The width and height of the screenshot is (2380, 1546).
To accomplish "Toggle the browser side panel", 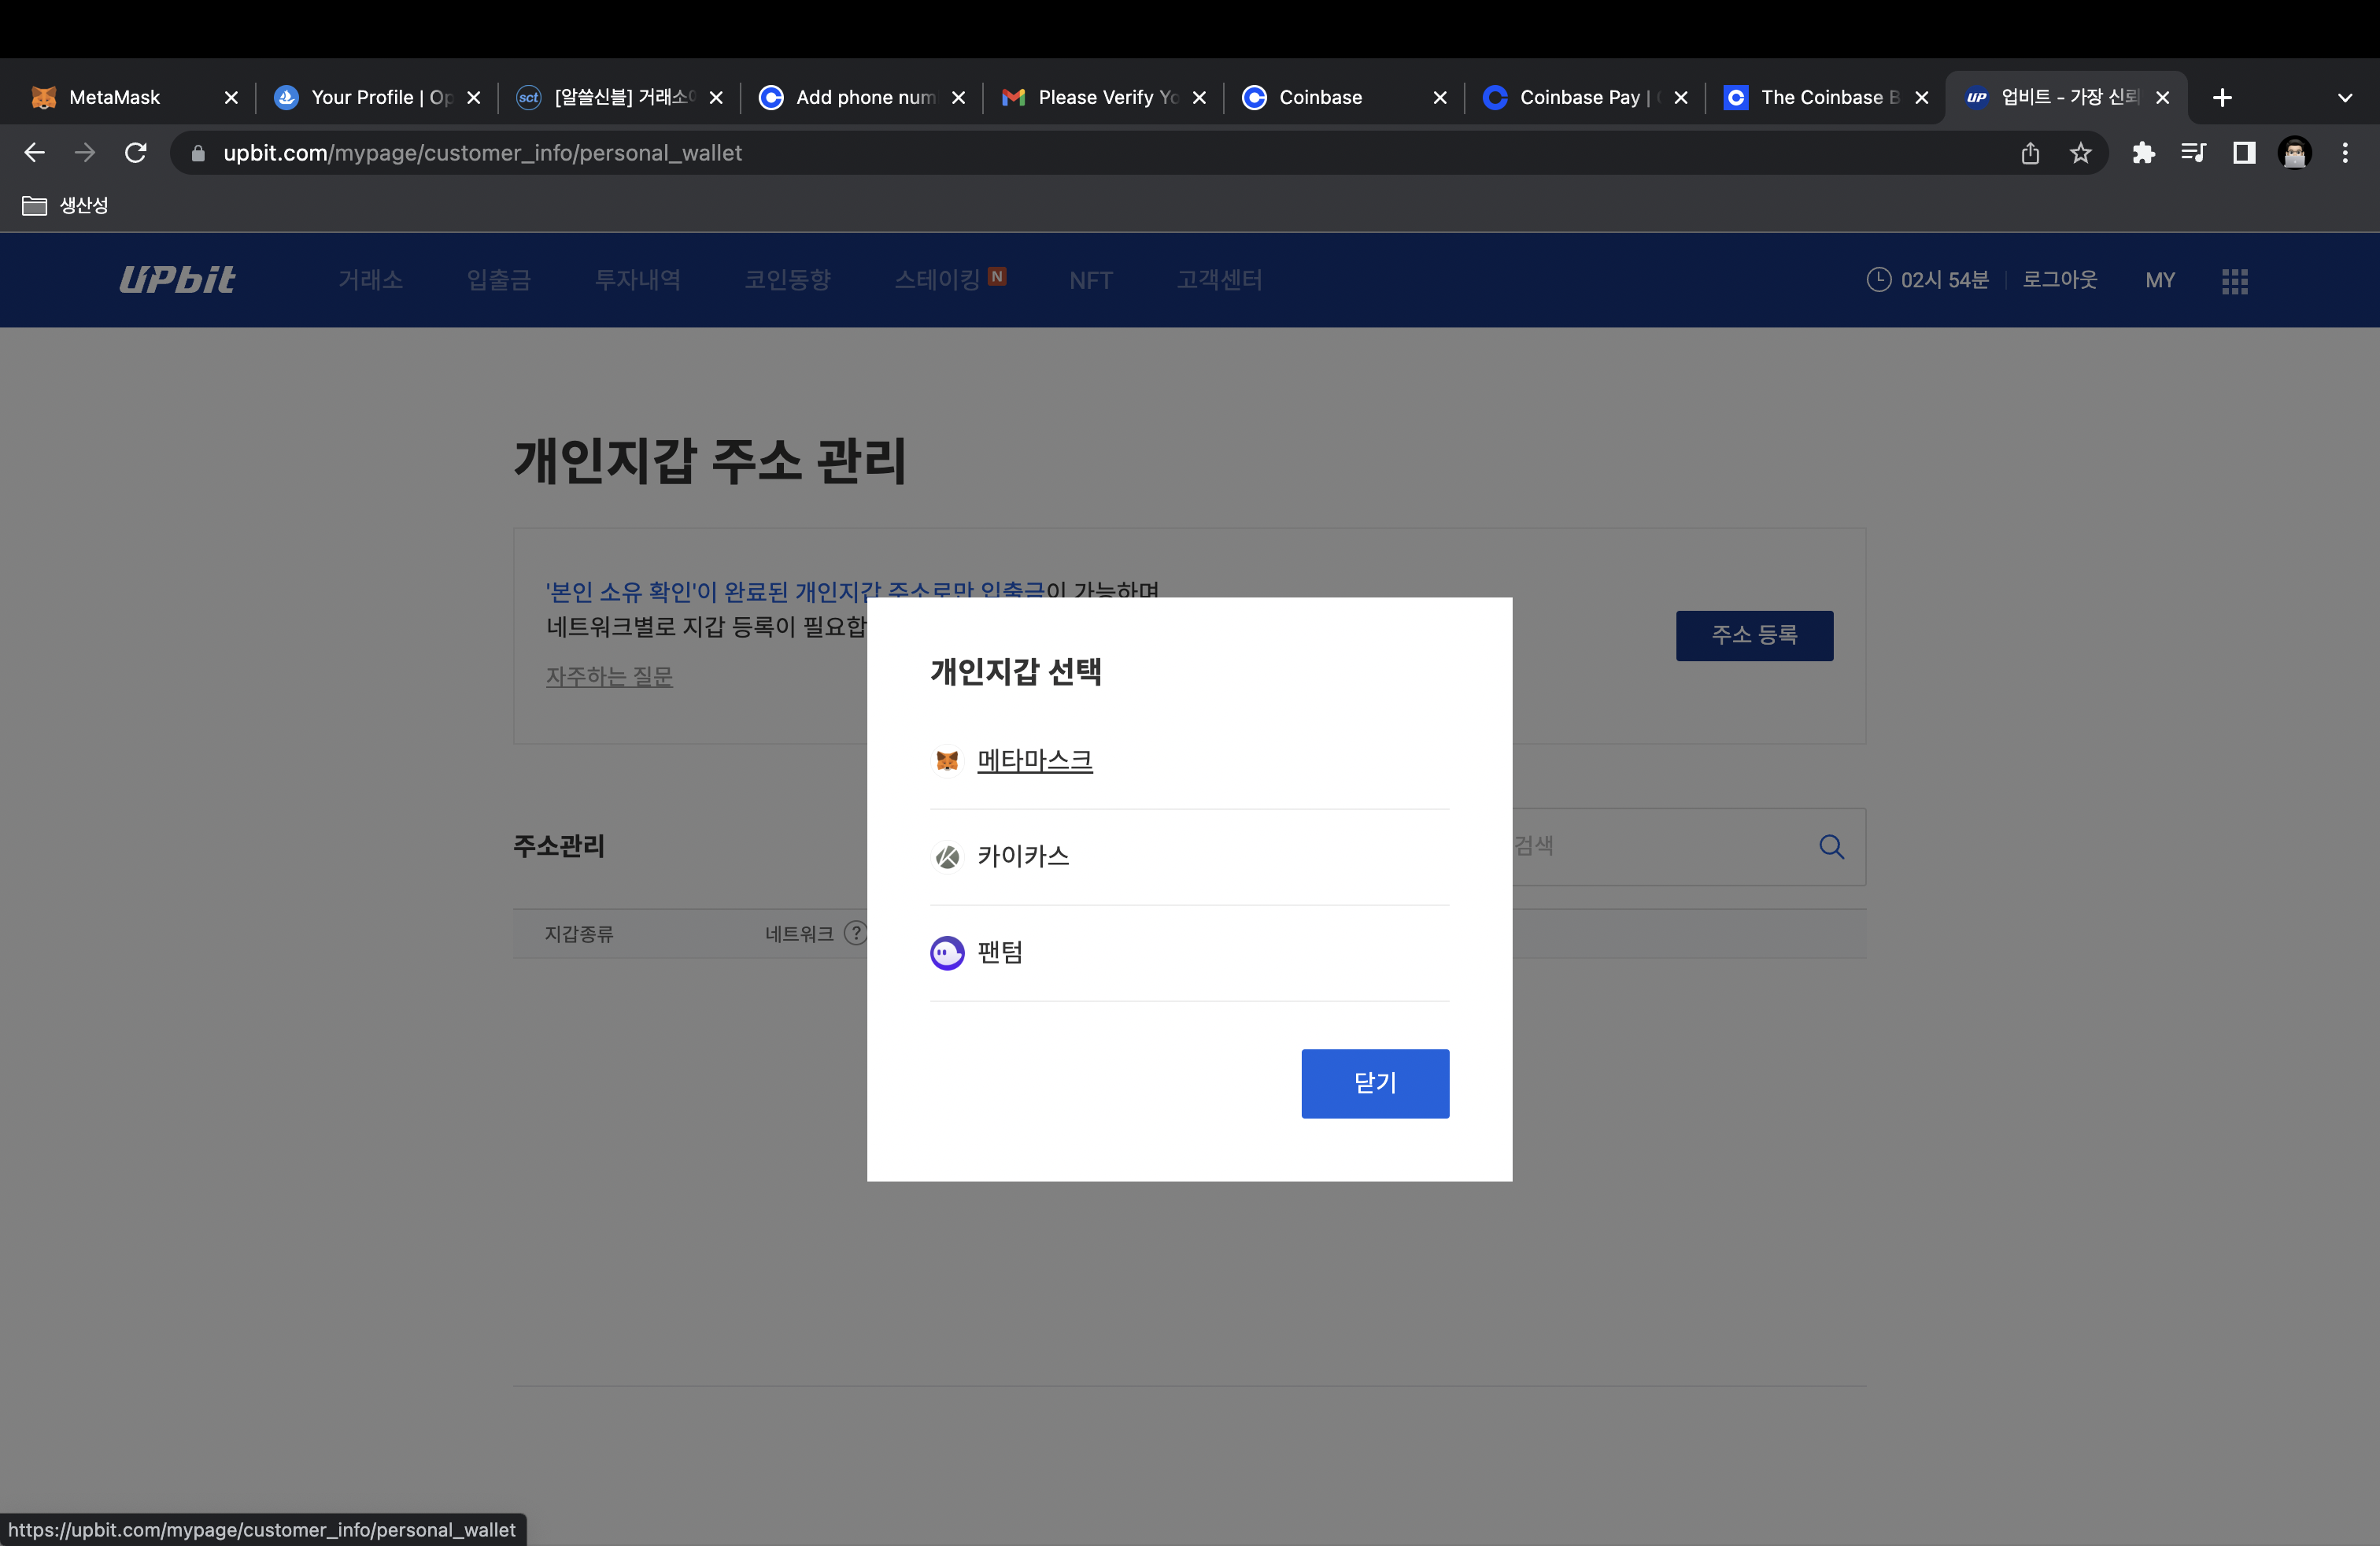I will click(x=2244, y=153).
